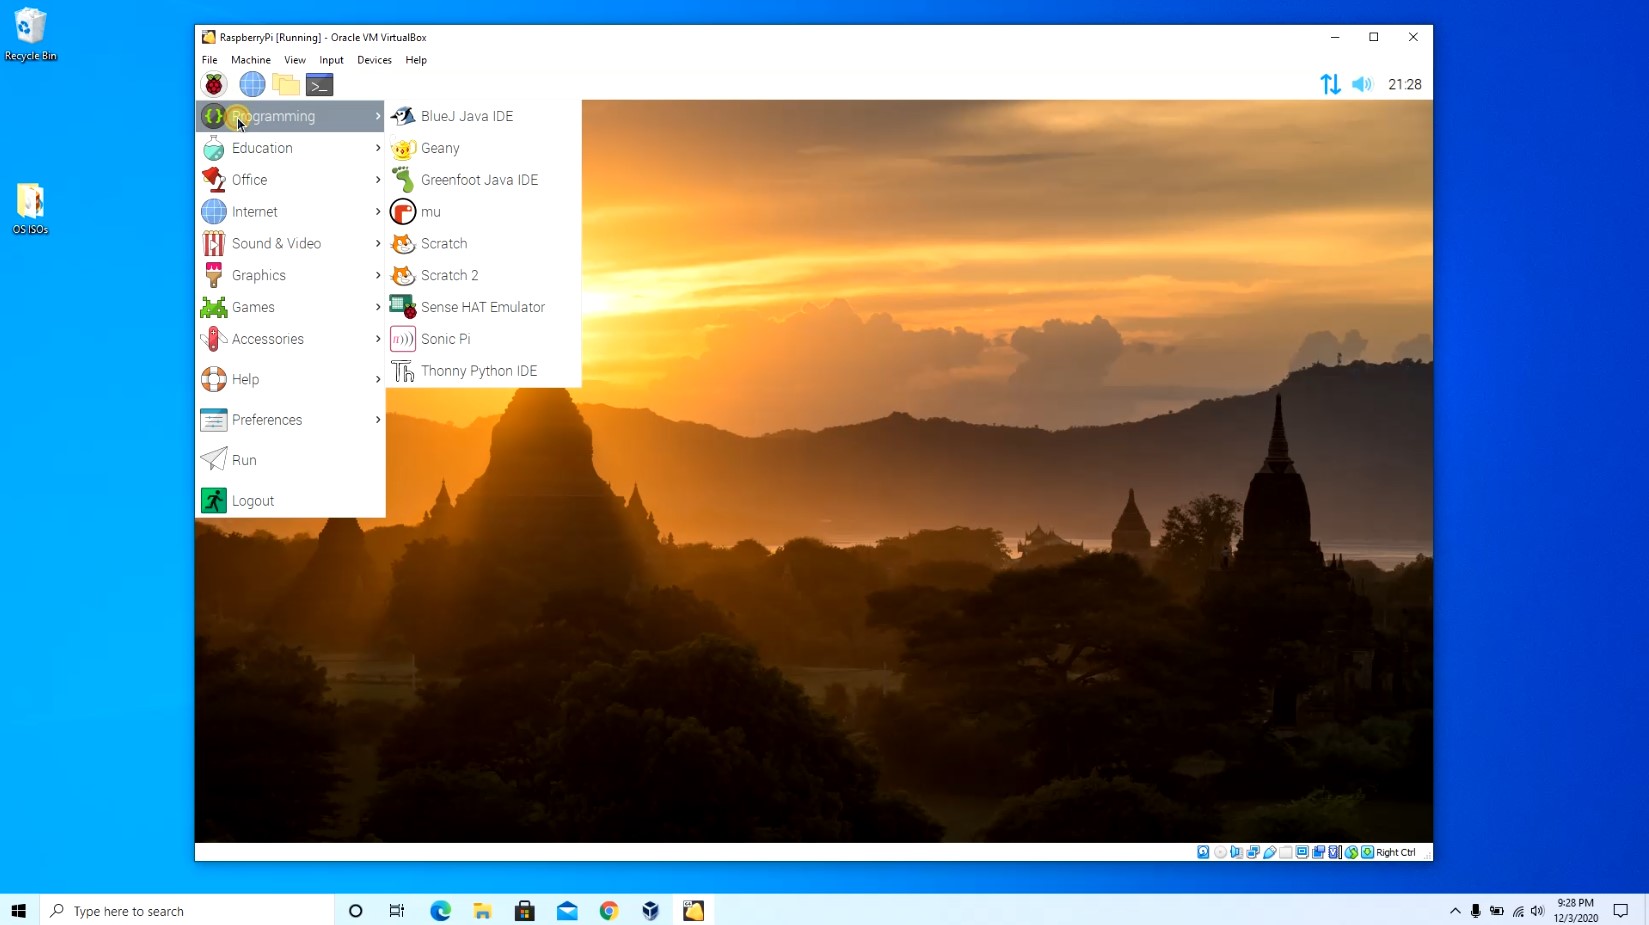This screenshot has height=925, width=1649.
Task: Click the hard disk activity icon in VM status bar
Action: coord(1203,852)
